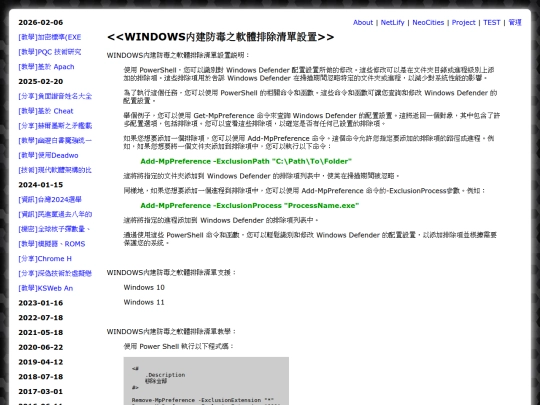Expand the 2020-06-22 date group
The height and width of the screenshot is (405, 540).
pyautogui.click(x=41, y=347)
